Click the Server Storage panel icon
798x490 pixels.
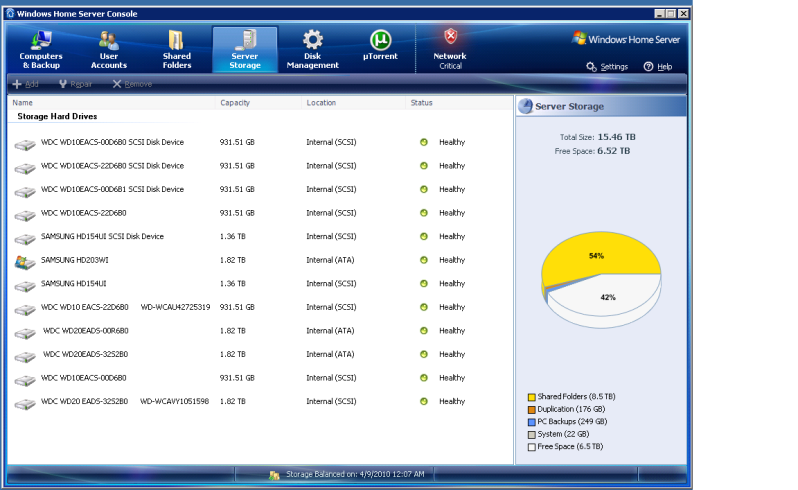coord(526,106)
